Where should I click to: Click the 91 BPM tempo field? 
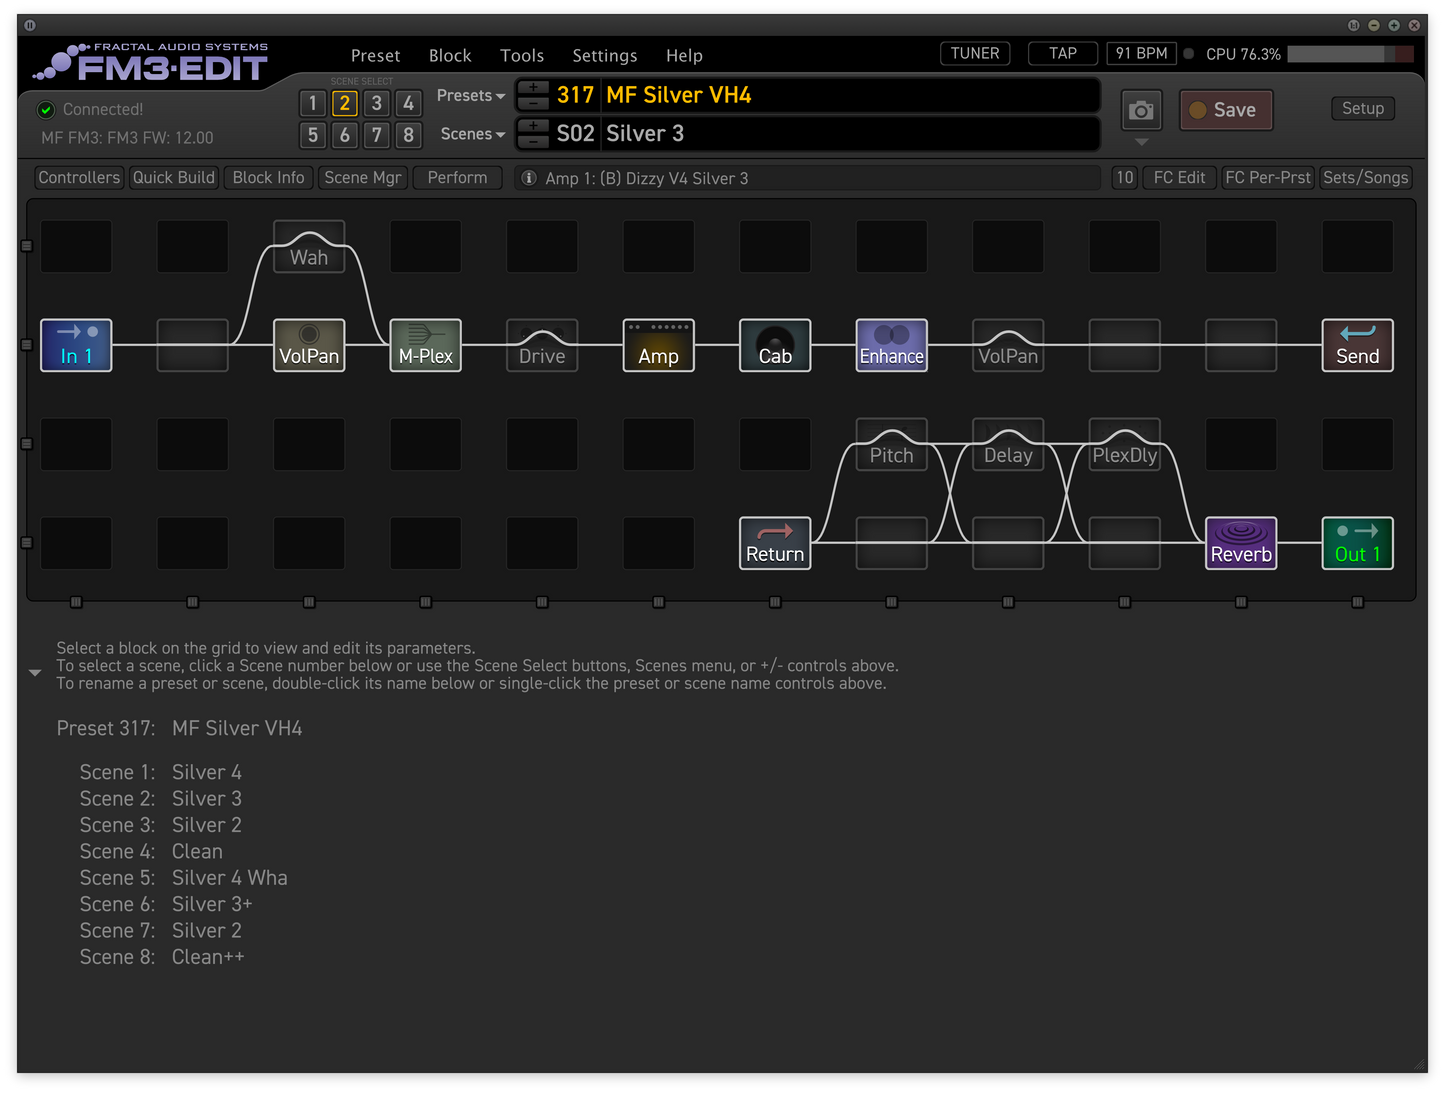(x=1141, y=54)
